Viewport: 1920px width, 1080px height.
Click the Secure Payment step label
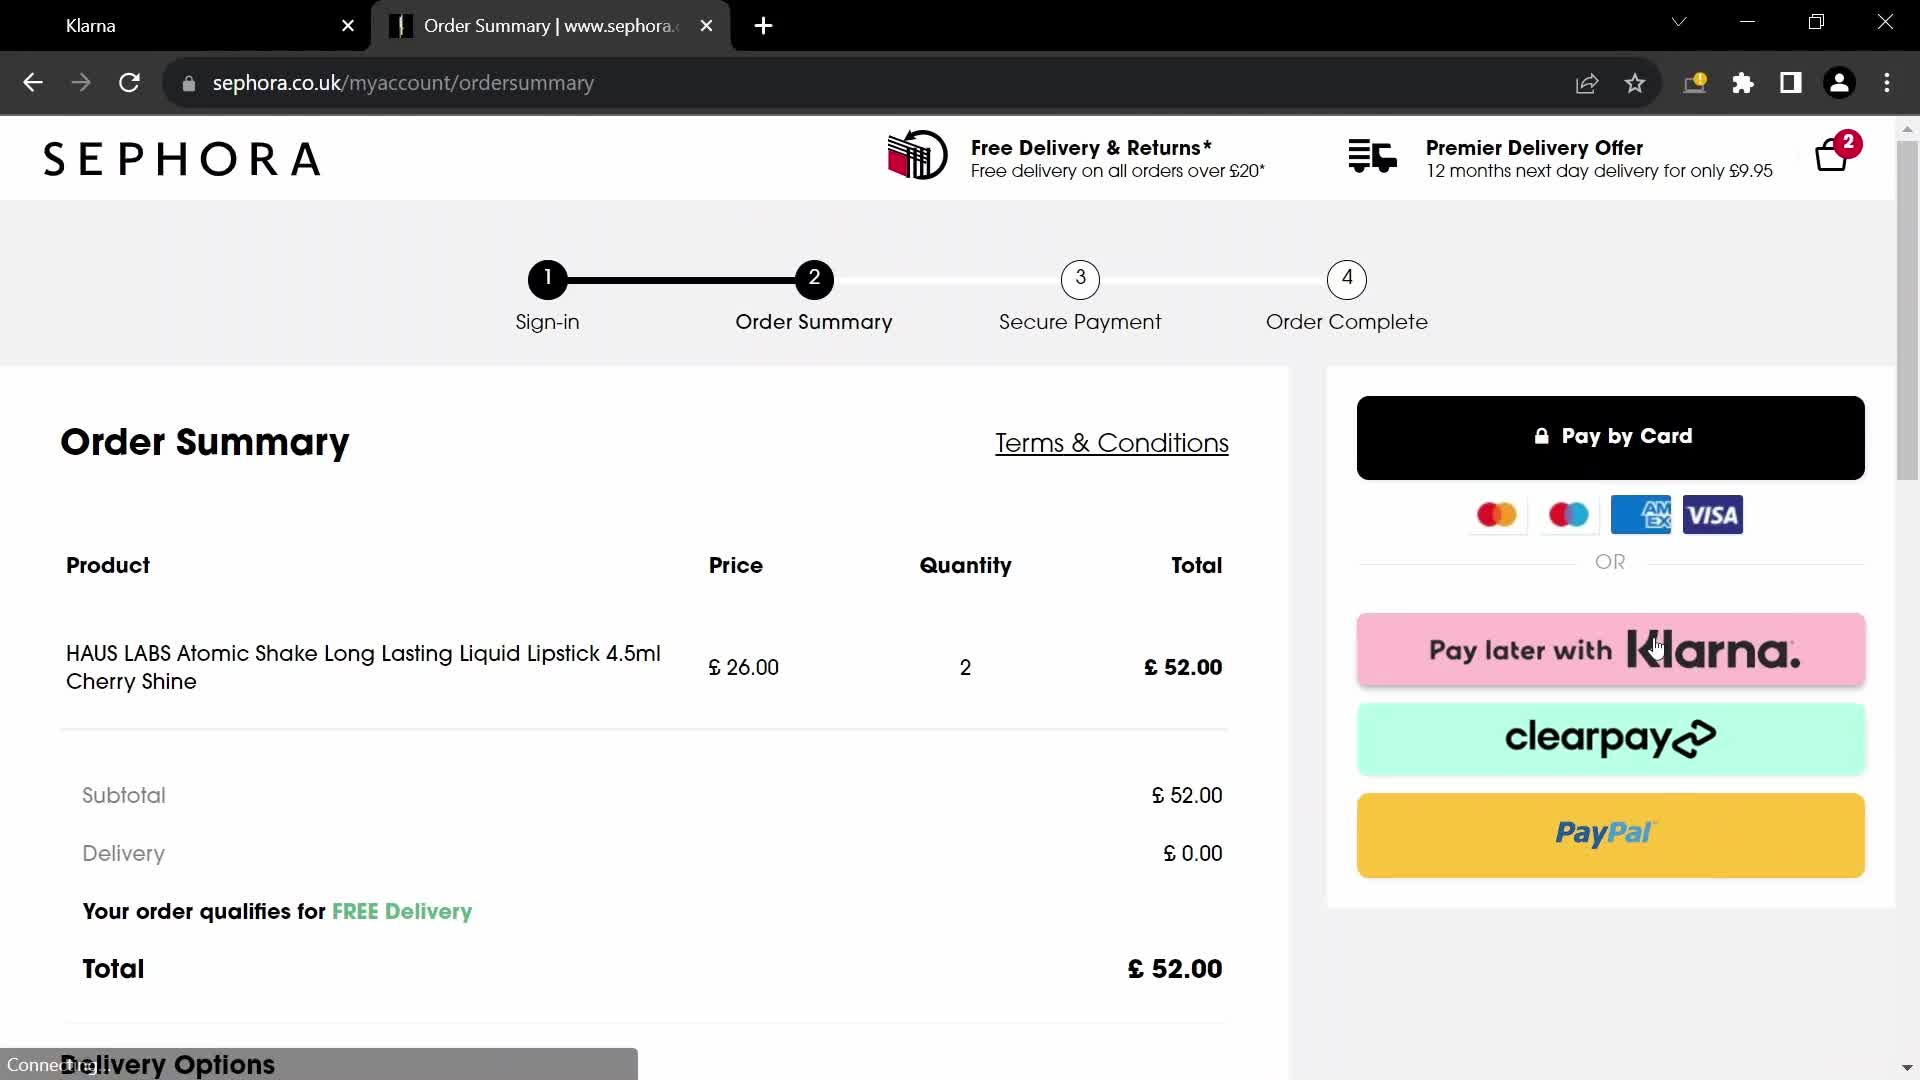(x=1080, y=322)
